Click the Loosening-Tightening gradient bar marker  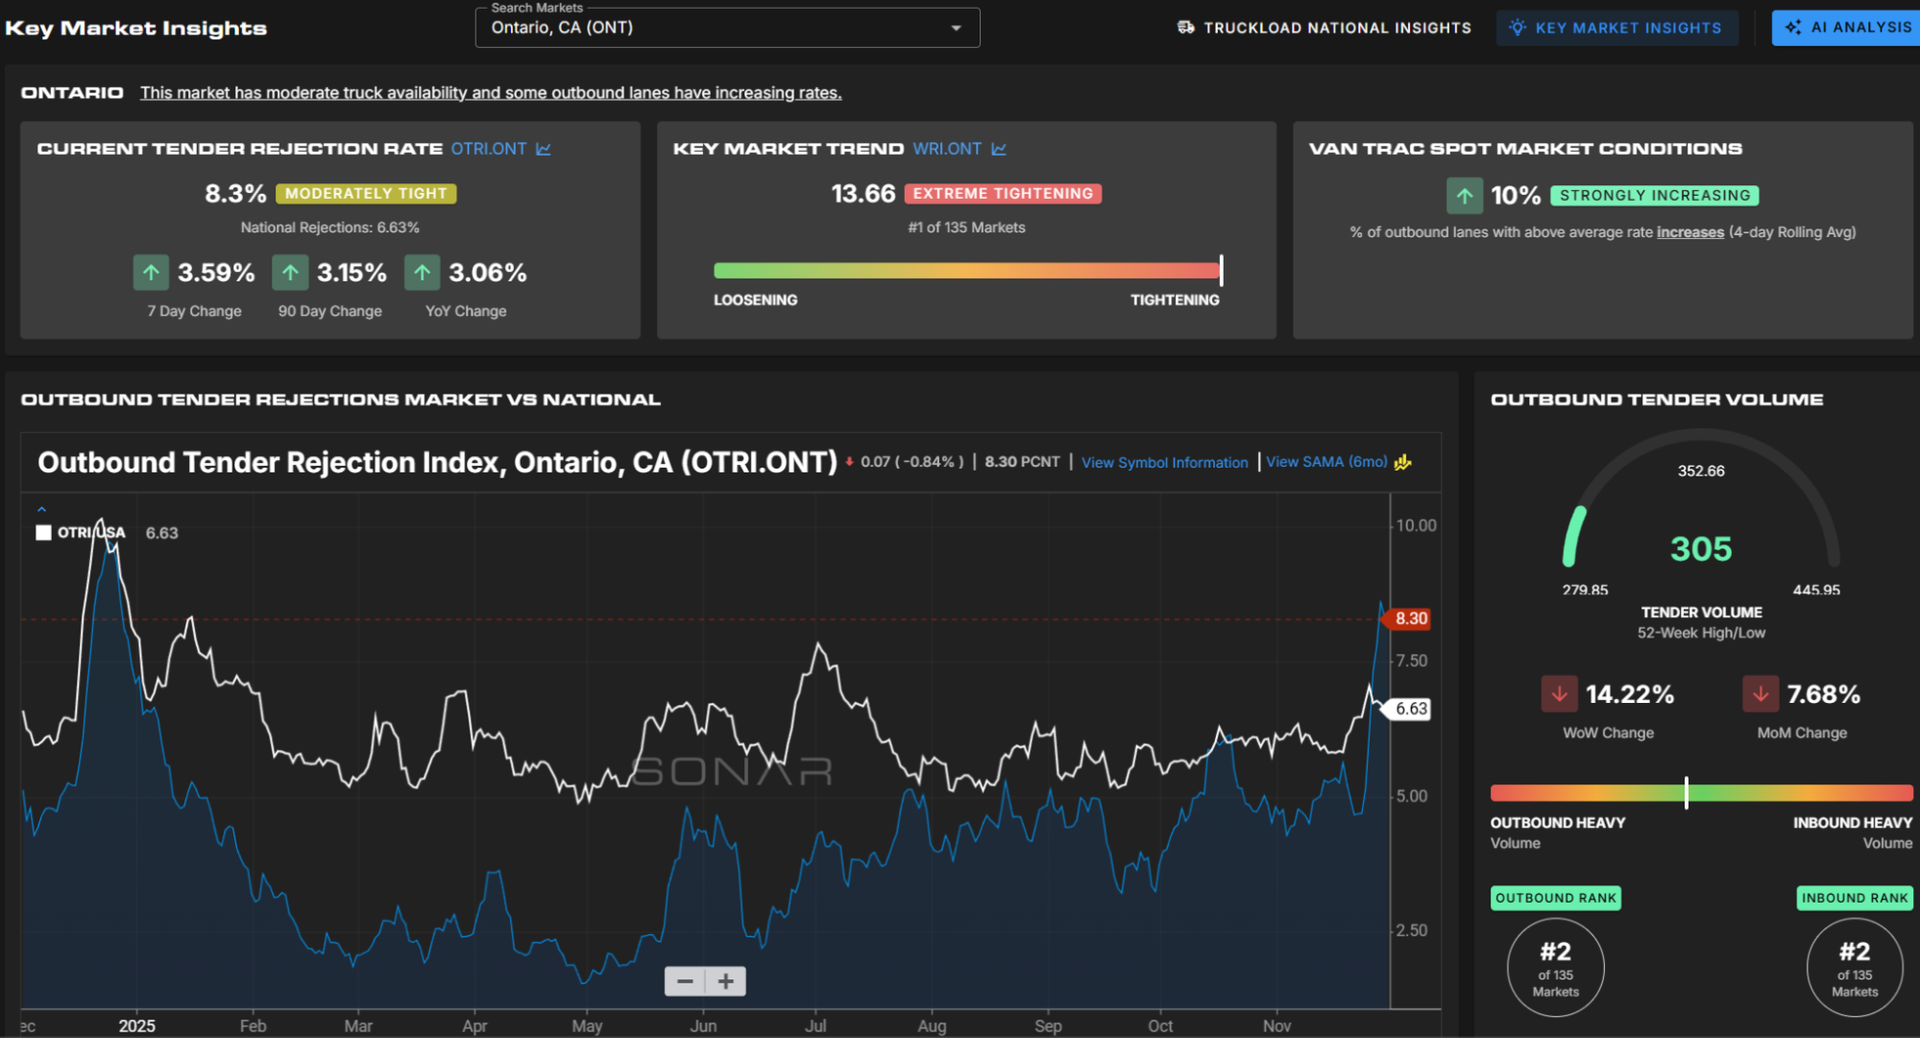[x=1221, y=270]
